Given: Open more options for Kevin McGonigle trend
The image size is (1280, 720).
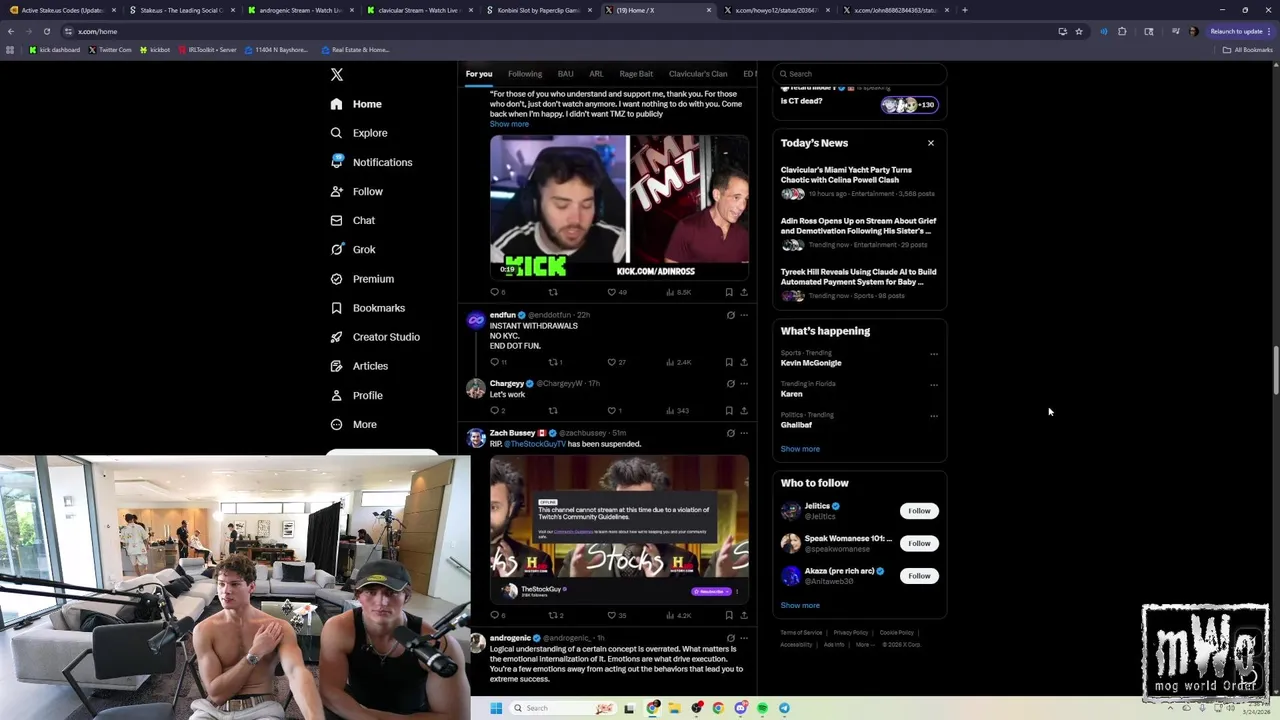Looking at the screenshot, I should point(934,354).
